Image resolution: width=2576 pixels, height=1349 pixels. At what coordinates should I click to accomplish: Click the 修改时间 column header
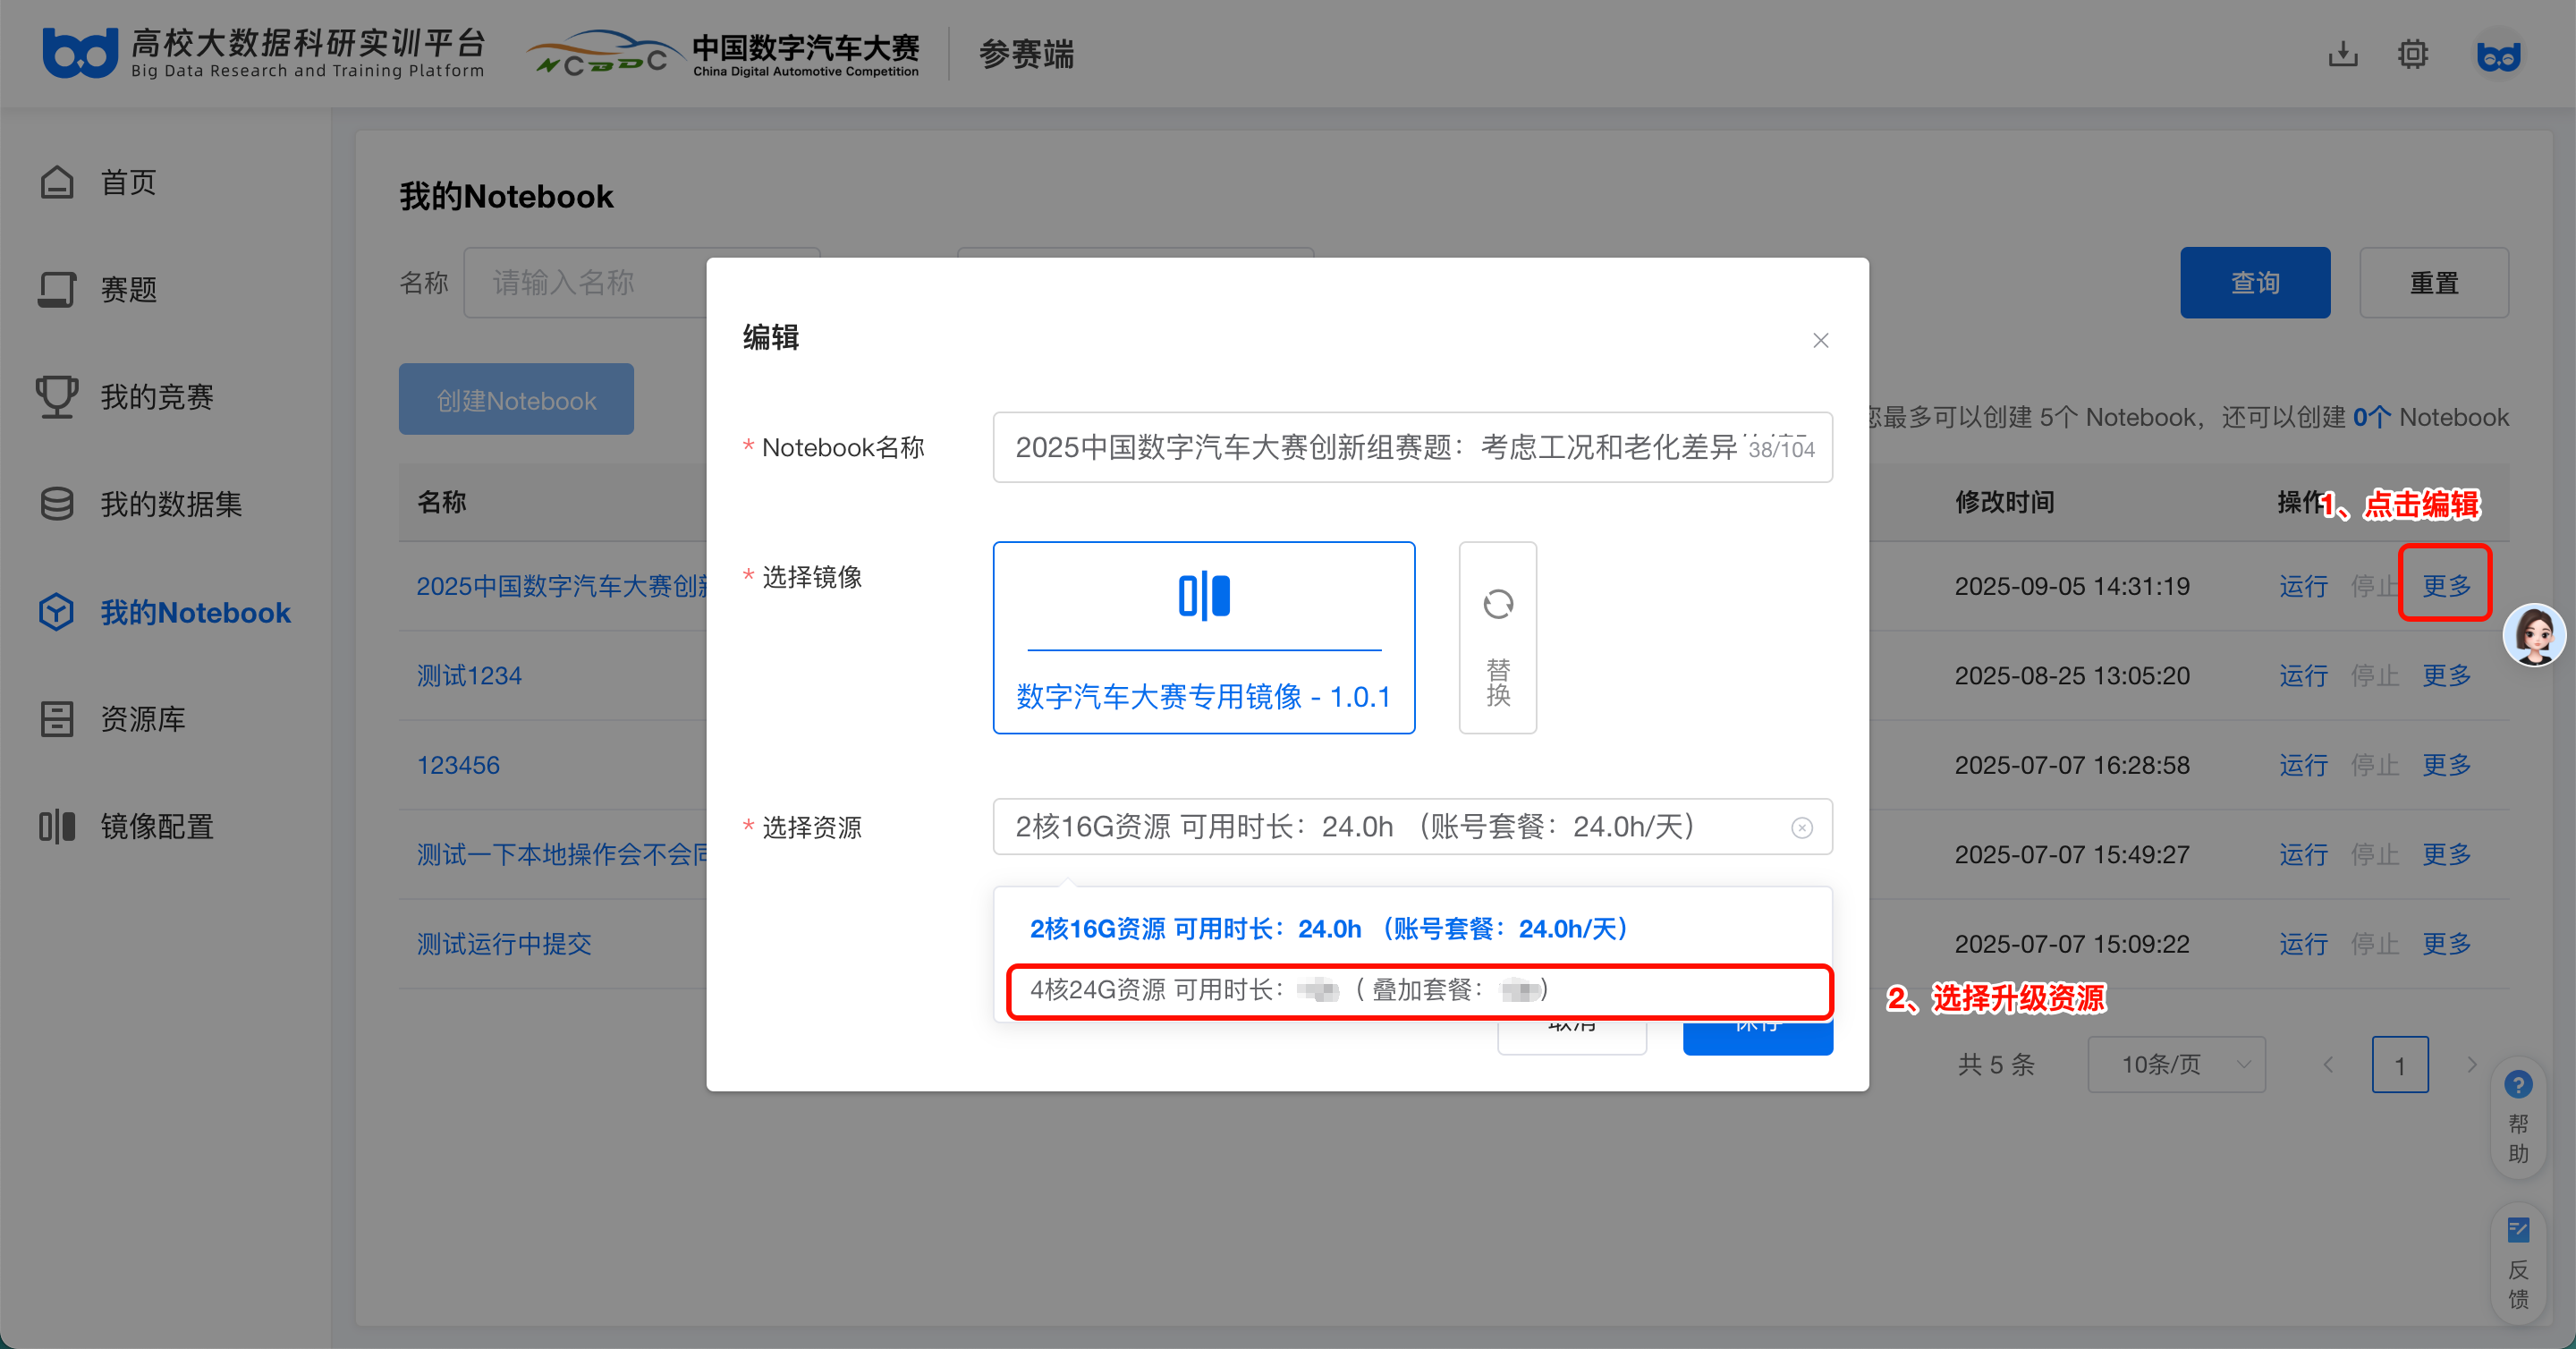(2004, 502)
